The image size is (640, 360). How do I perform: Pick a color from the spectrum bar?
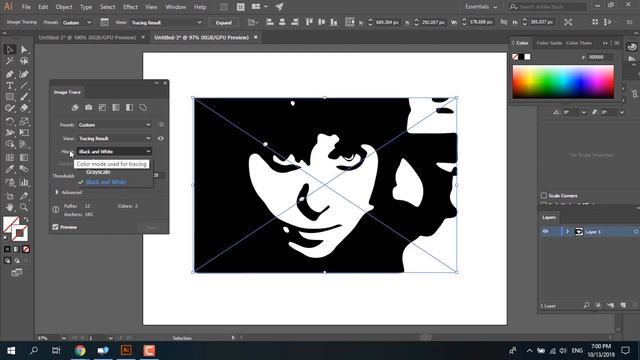563,82
